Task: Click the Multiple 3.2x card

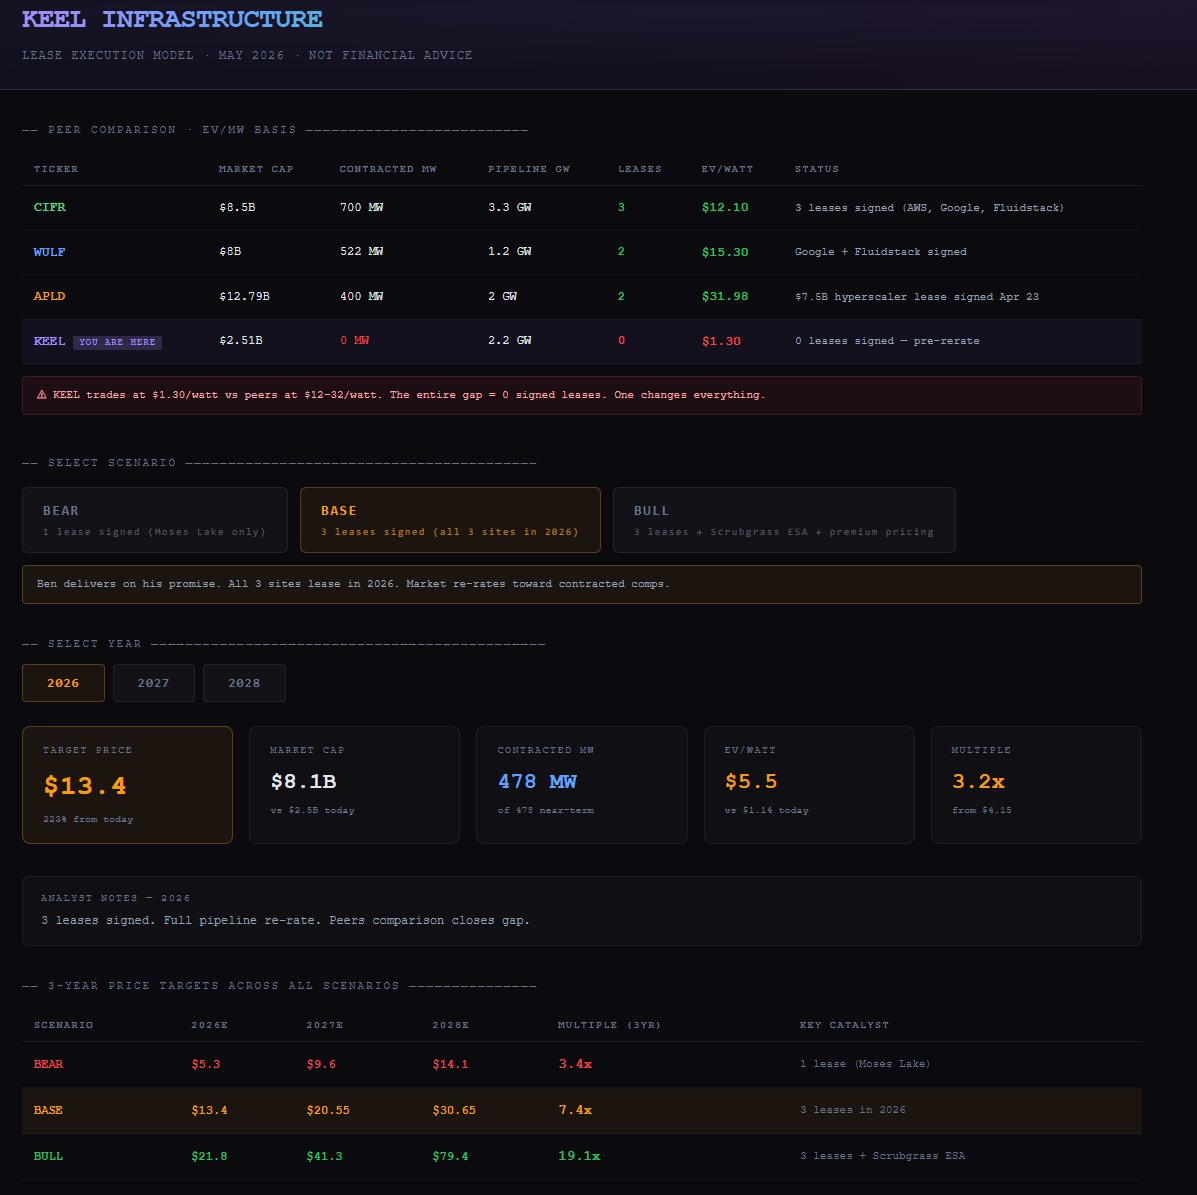Action: point(1036,785)
